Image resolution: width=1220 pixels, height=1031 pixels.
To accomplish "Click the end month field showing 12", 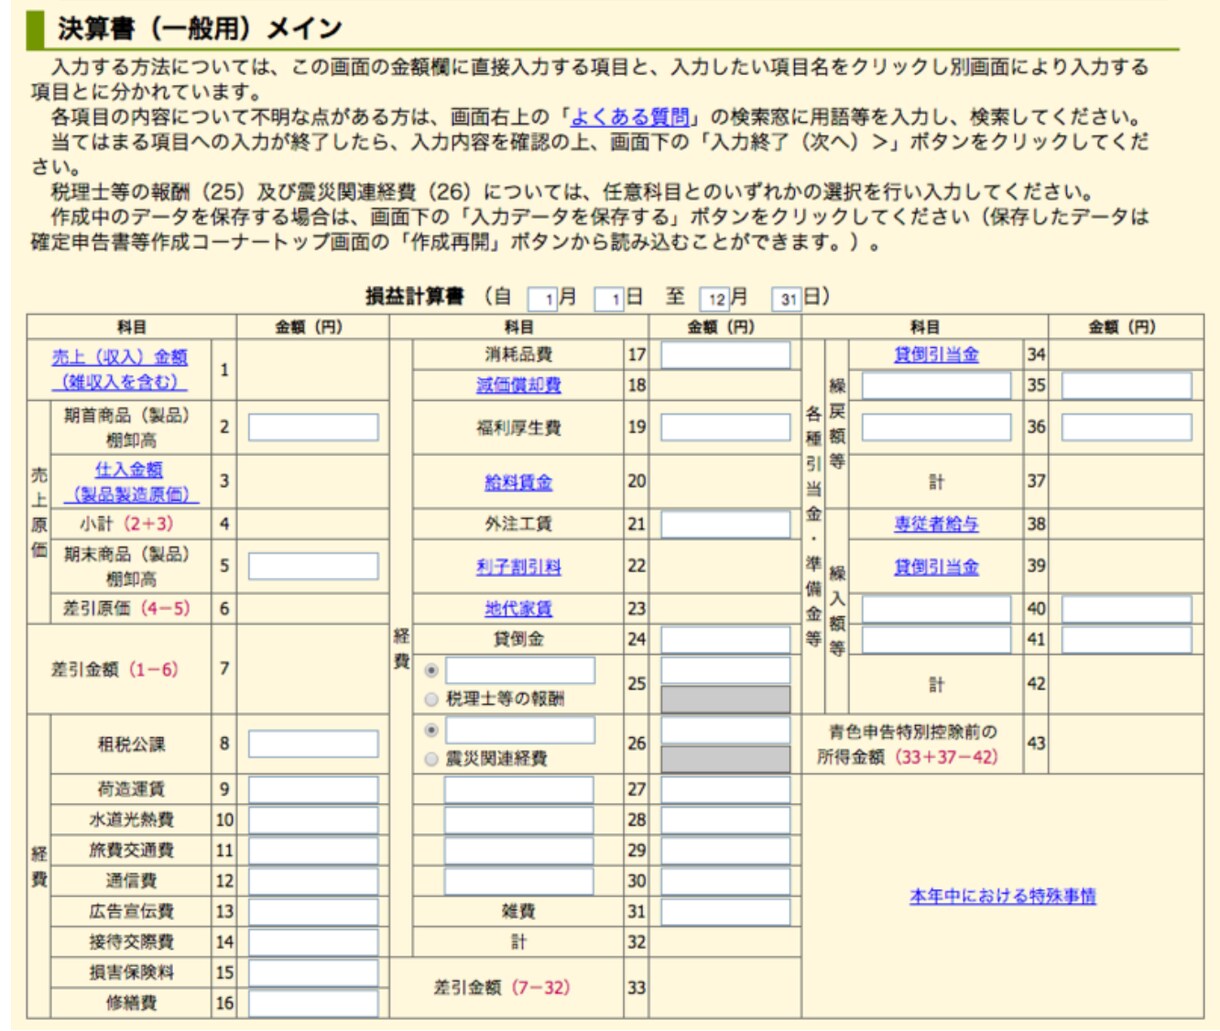I will pos(714,298).
